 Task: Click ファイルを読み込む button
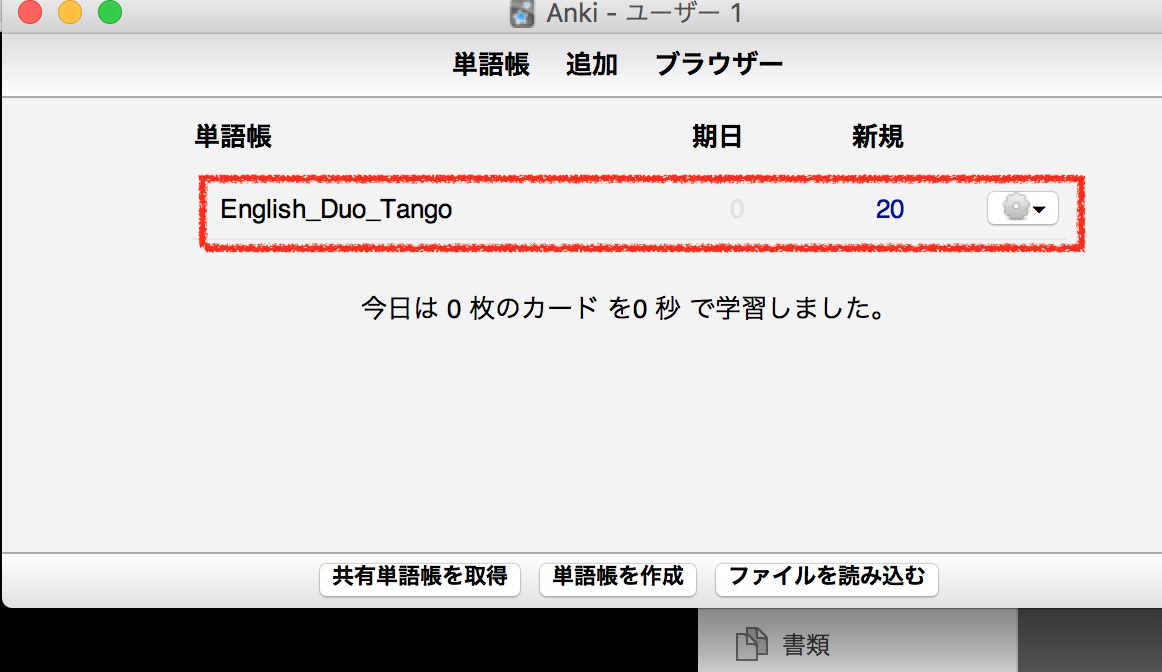(826, 578)
